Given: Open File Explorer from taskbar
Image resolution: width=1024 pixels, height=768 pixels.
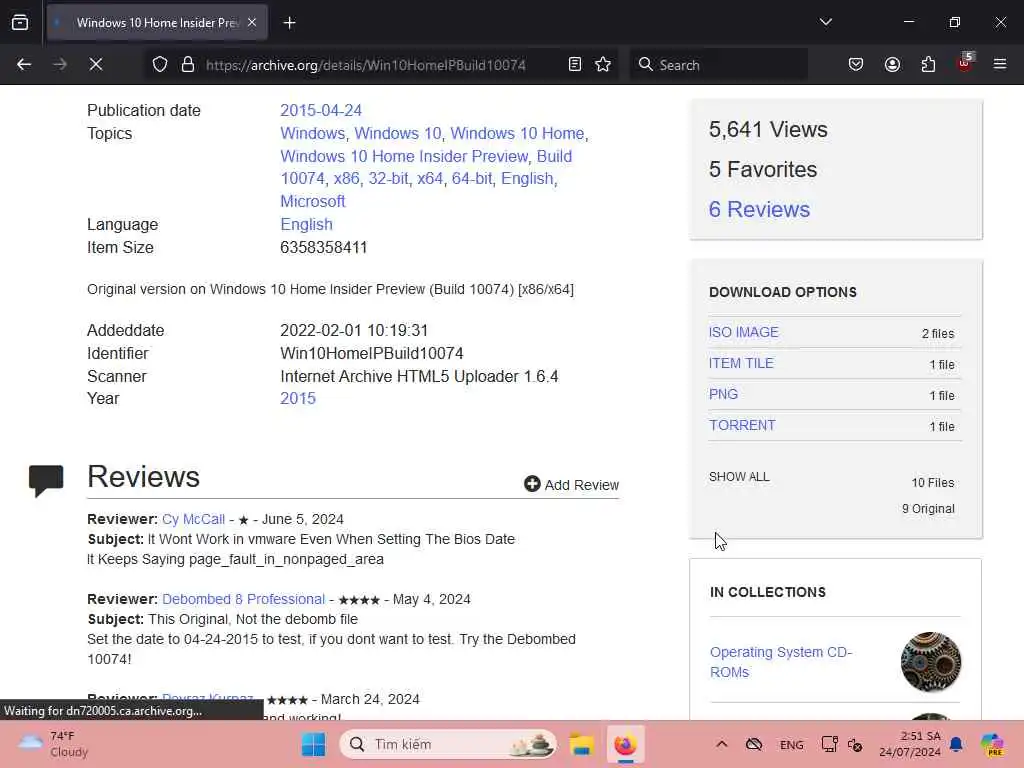Looking at the screenshot, I should 581,744.
